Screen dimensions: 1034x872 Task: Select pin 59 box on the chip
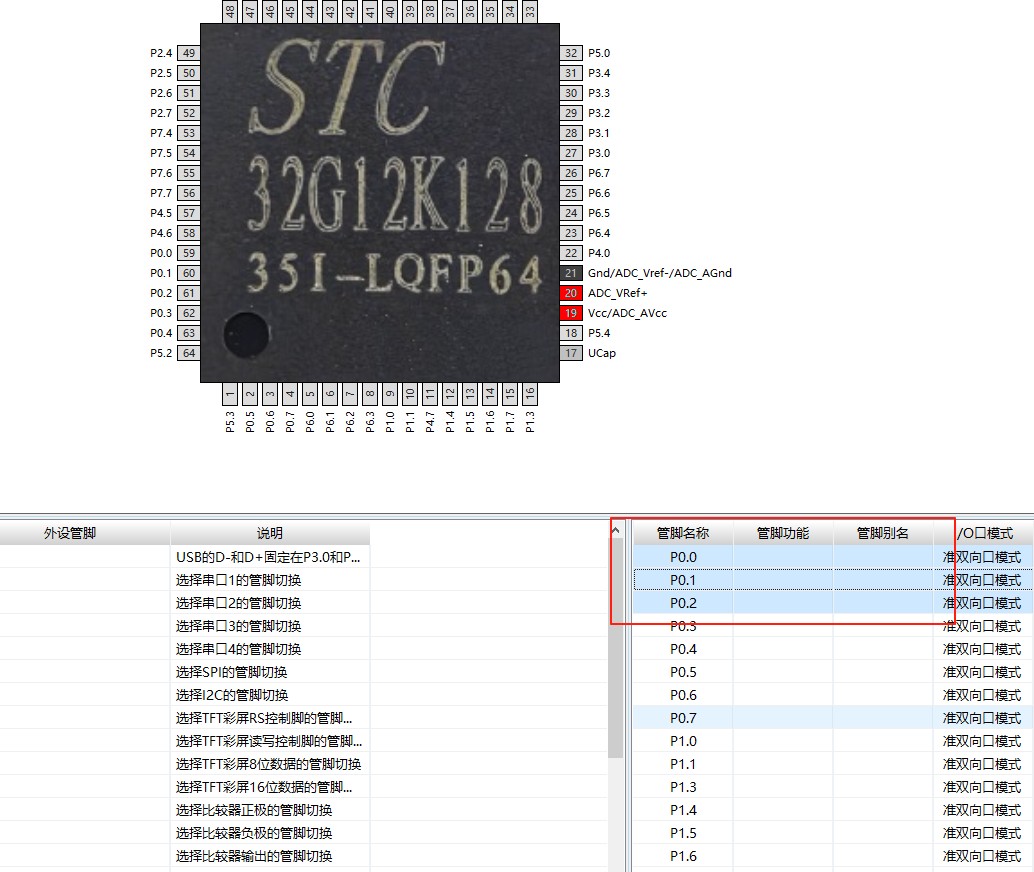[189, 253]
